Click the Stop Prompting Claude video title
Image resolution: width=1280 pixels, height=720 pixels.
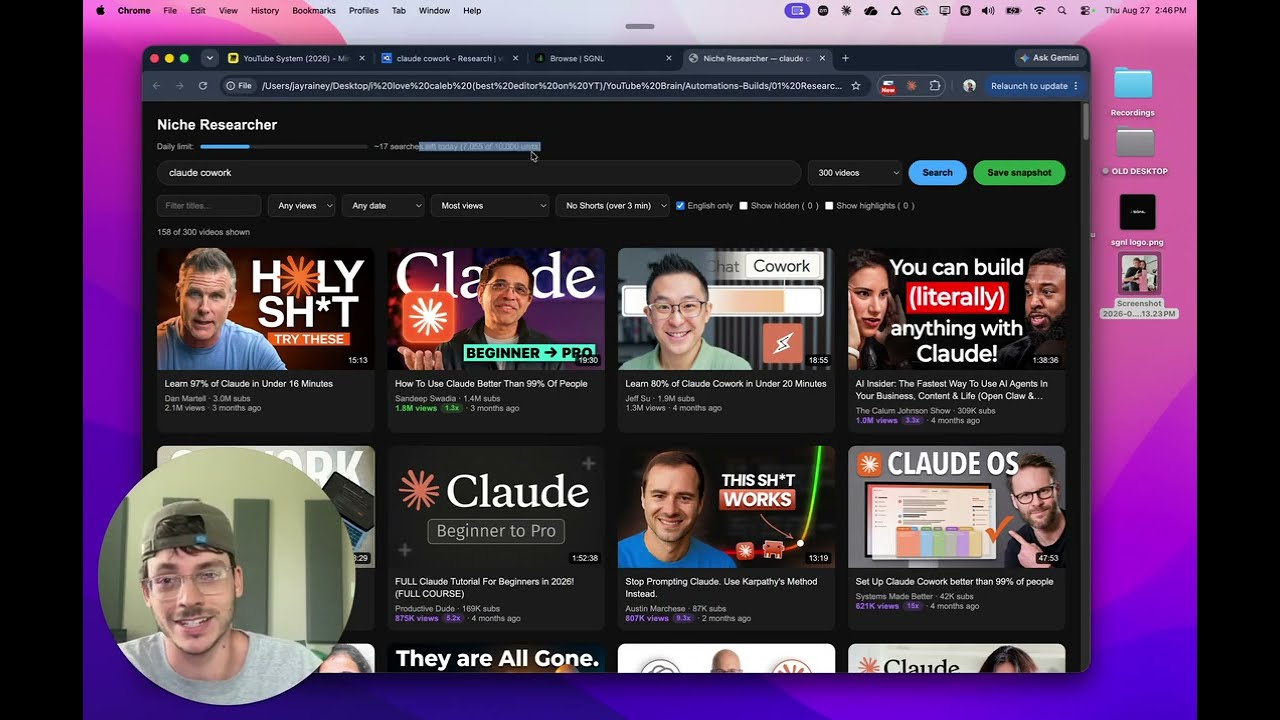(721, 587)
